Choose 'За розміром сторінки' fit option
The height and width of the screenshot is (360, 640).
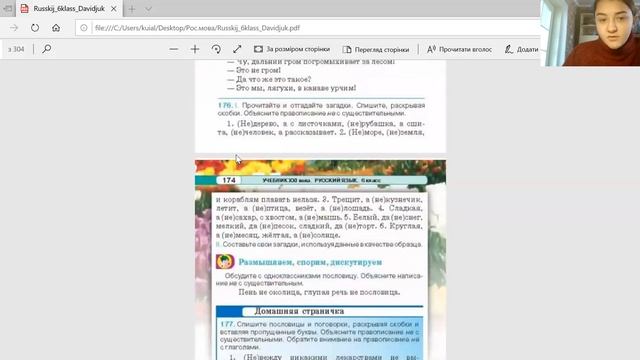(x=292, y=49)
